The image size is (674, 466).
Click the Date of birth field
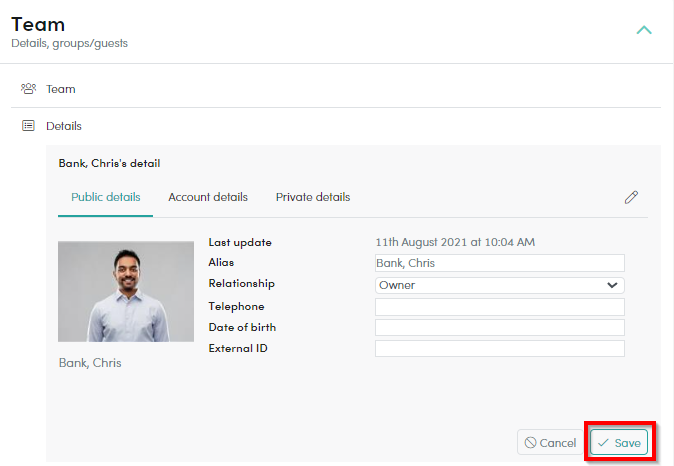[499, 328]
